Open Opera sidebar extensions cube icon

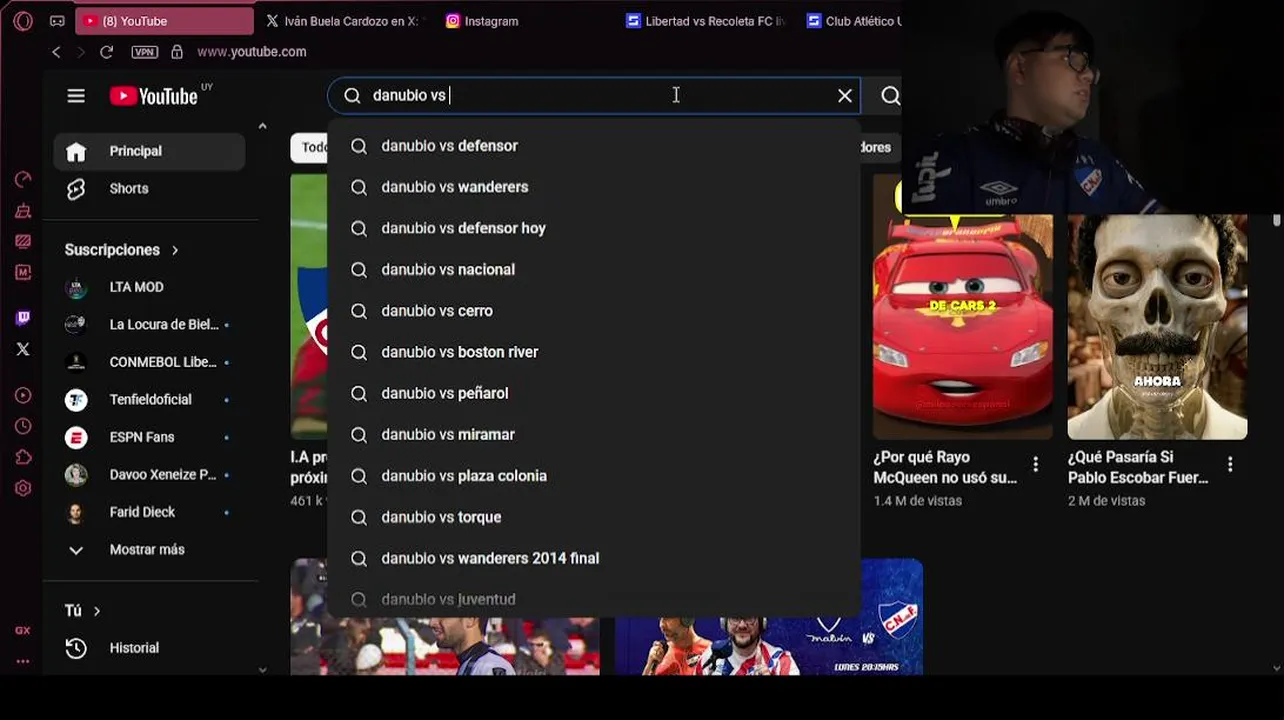[x=23, y=458]
